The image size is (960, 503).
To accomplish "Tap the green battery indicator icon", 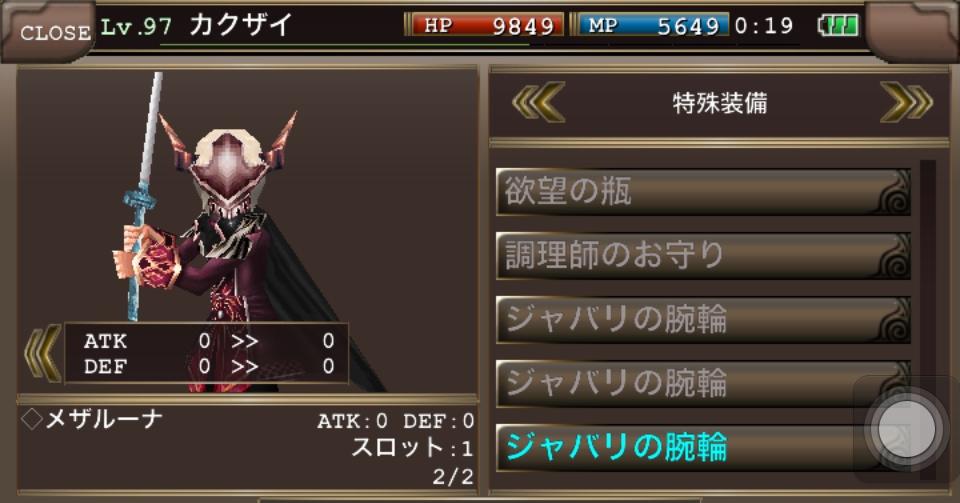I will click(x=838, y=26).
